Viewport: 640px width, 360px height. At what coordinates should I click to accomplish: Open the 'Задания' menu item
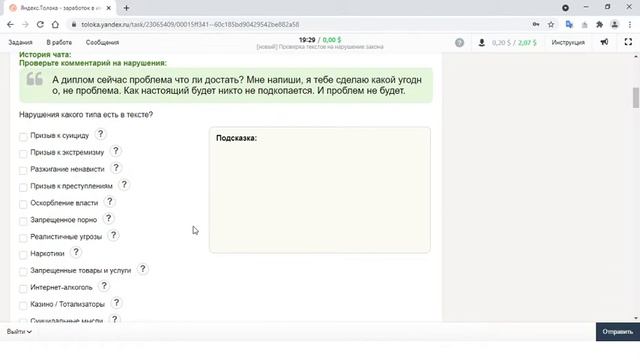20,42
